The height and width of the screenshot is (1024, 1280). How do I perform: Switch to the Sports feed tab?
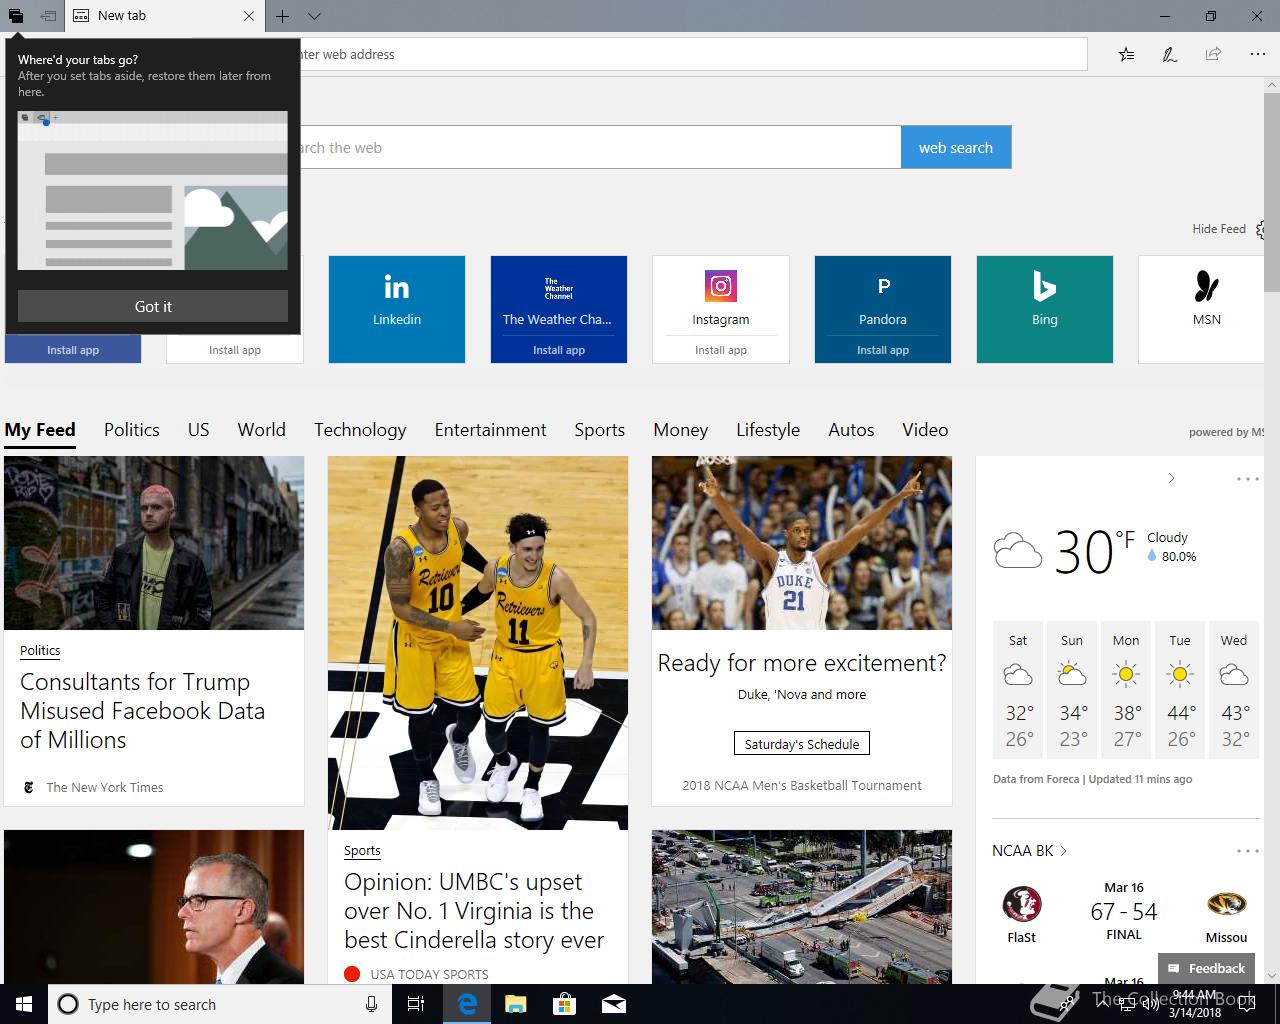tap(600, 430)
